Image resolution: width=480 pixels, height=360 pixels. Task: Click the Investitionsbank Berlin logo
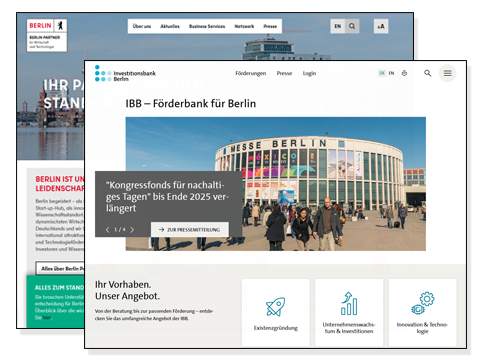(125, 74)
